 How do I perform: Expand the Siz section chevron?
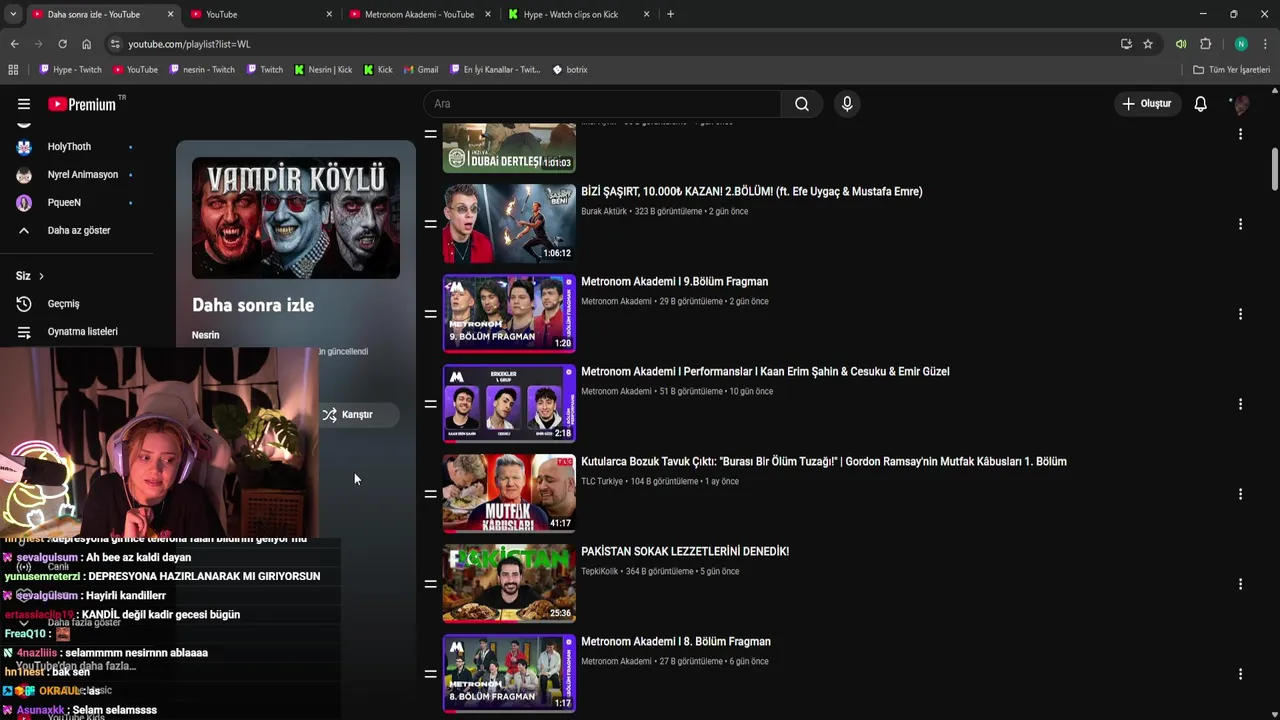pyautogui.click(x=41, y=276)
